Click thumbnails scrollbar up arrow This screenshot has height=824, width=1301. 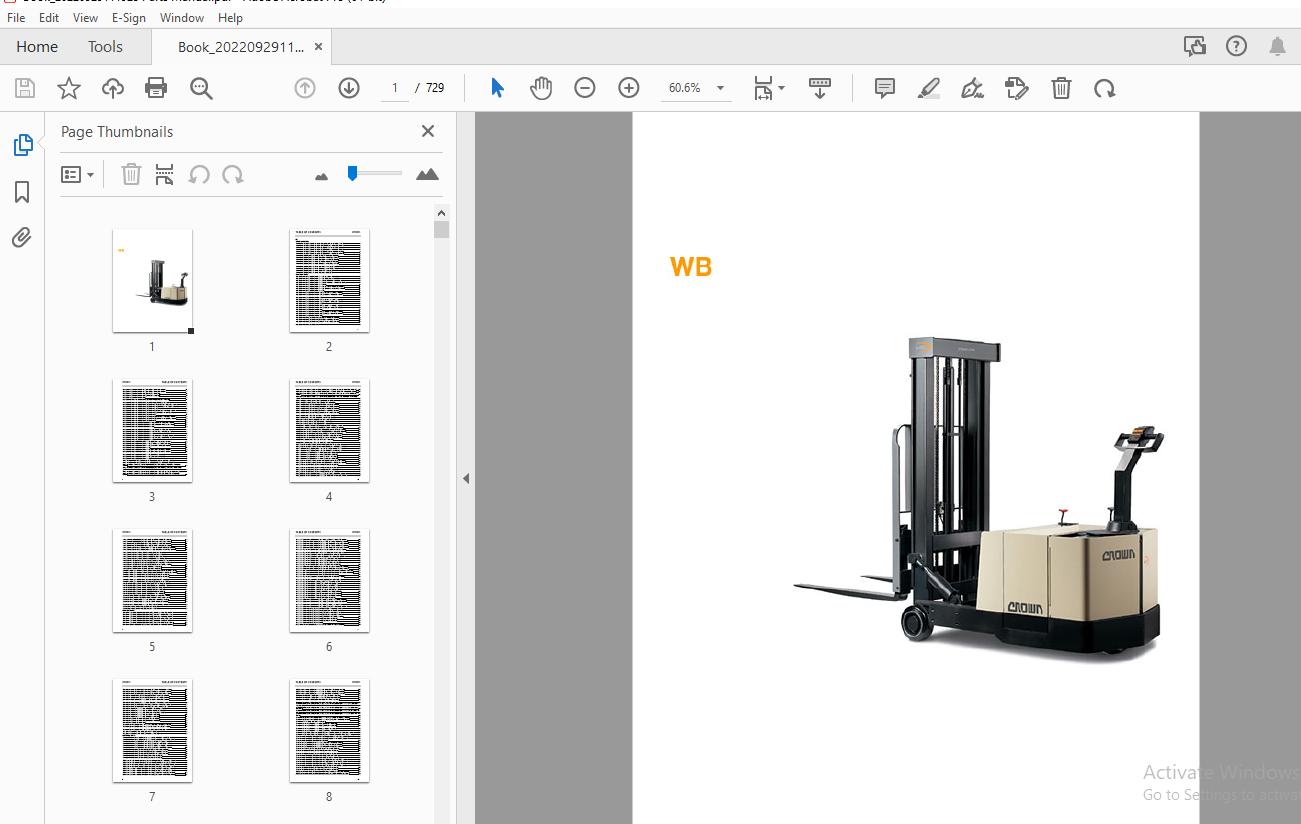tap(442, 213)
